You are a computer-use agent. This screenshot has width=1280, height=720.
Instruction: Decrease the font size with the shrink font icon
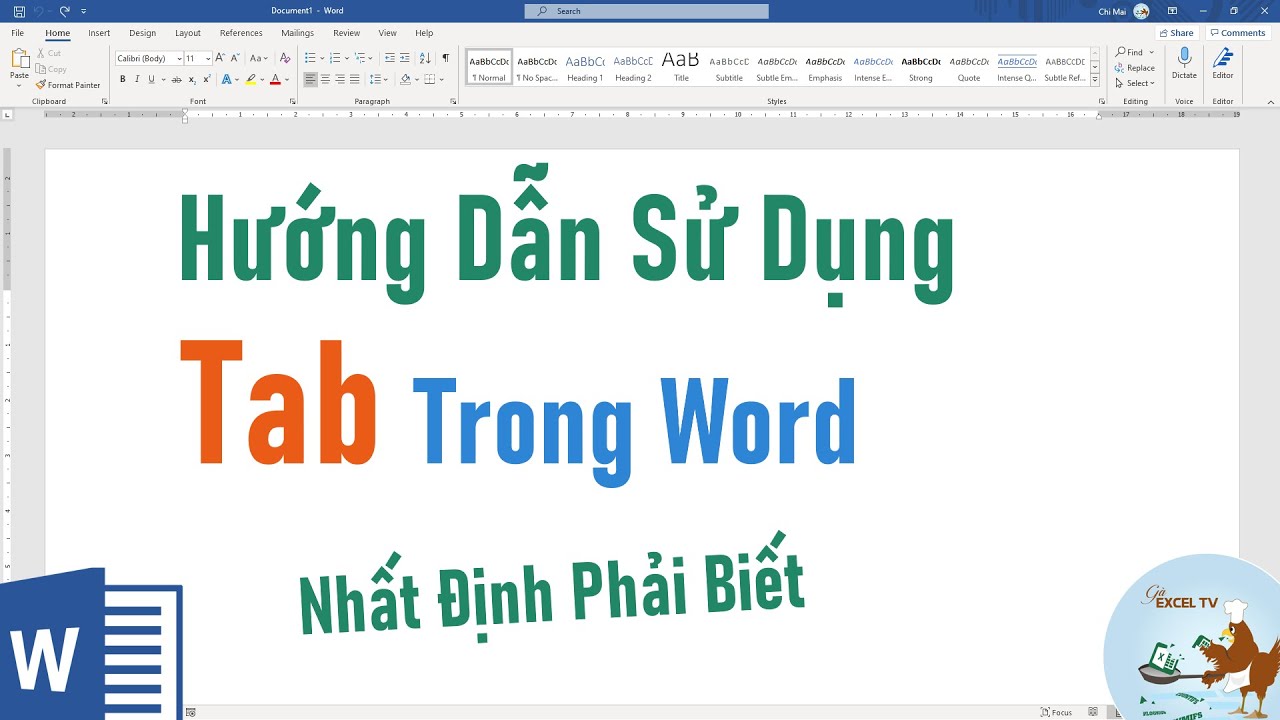coord(235,58)
